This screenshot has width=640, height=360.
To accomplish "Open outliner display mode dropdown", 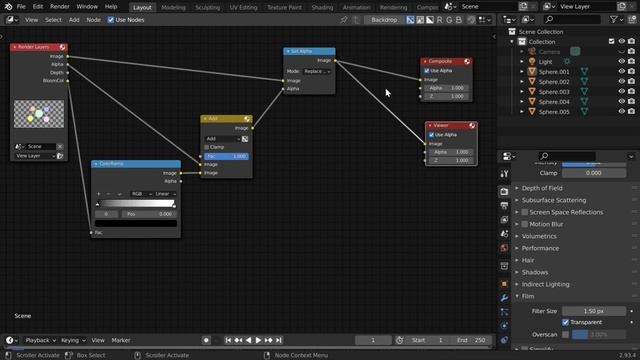I will pyautogui.click(x=528, y=19).
